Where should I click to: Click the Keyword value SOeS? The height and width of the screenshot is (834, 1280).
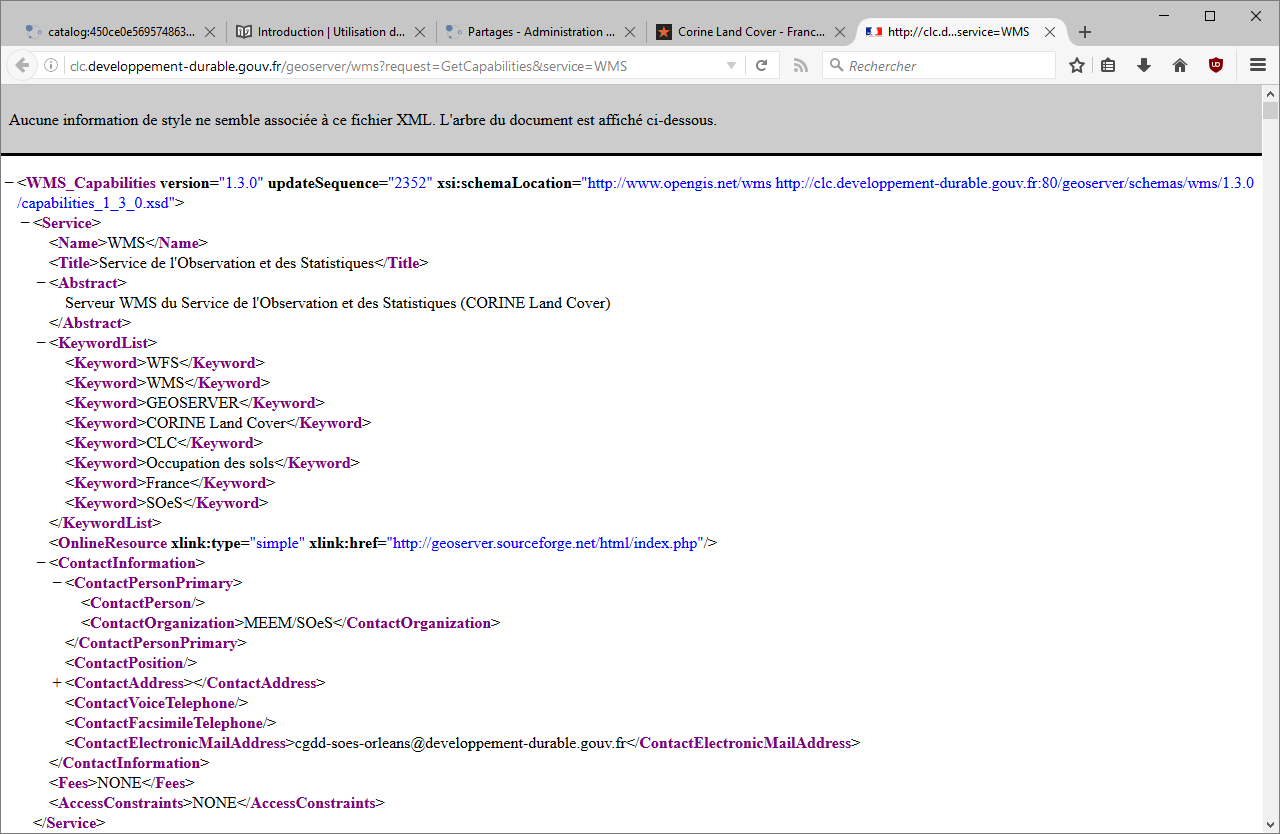tap(166, 503)
